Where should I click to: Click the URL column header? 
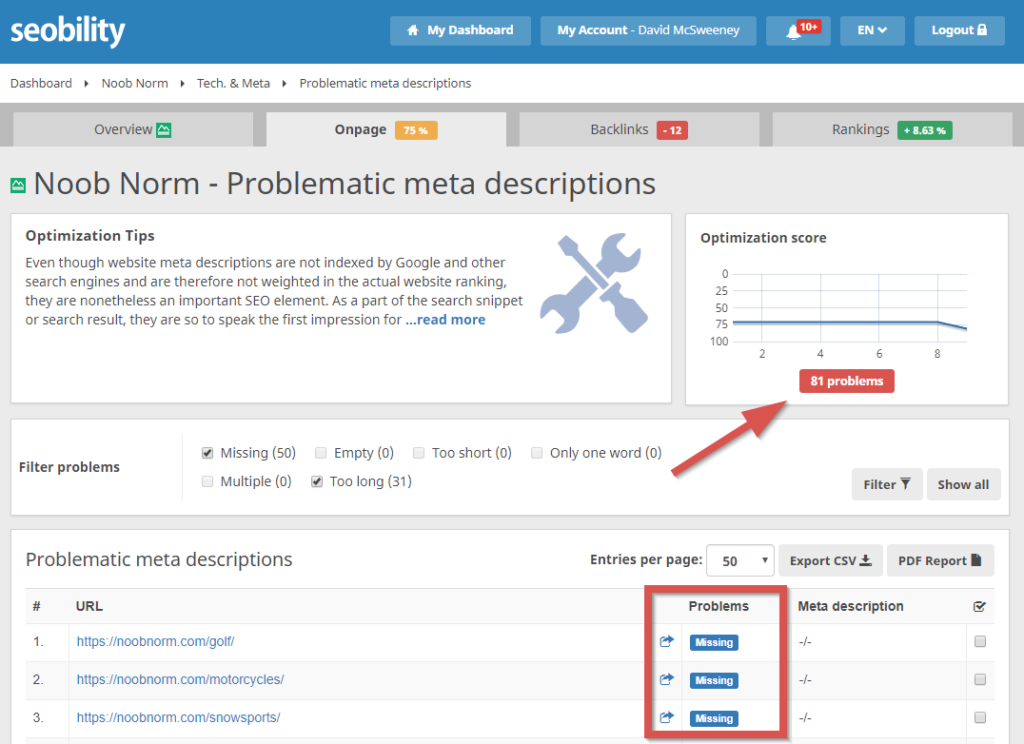click(89, 606)
